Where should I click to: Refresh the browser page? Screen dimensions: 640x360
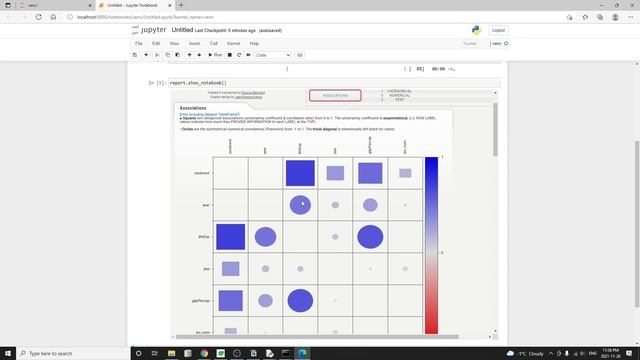38,17
